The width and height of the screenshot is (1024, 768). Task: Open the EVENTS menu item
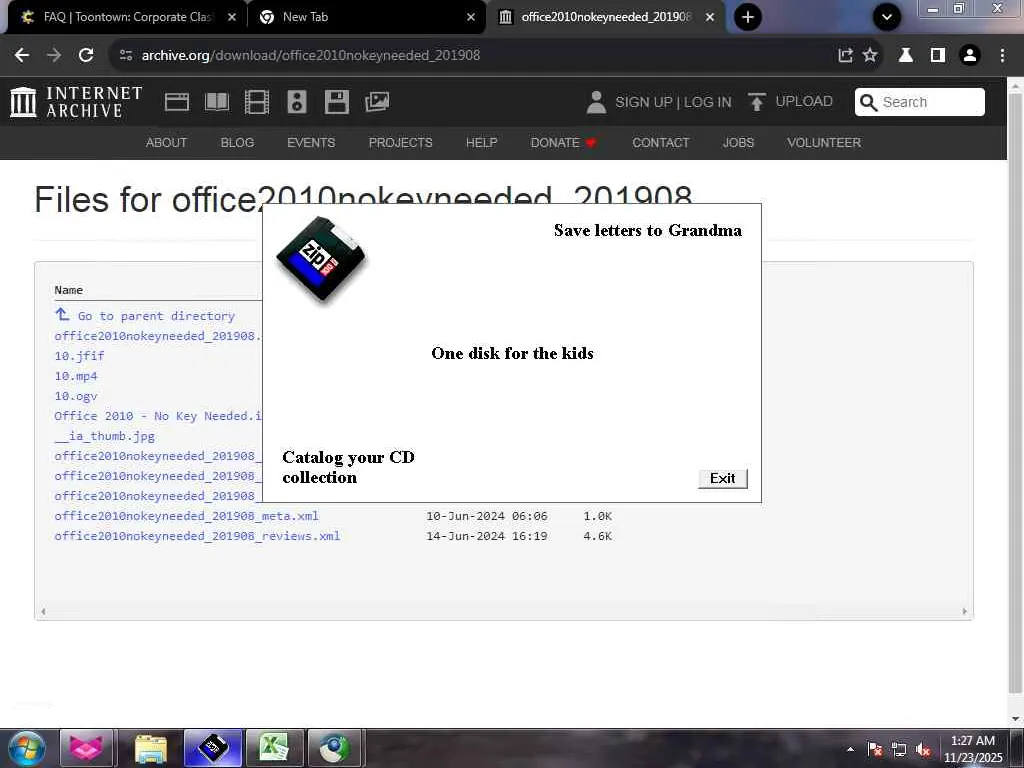click(311, 142)
